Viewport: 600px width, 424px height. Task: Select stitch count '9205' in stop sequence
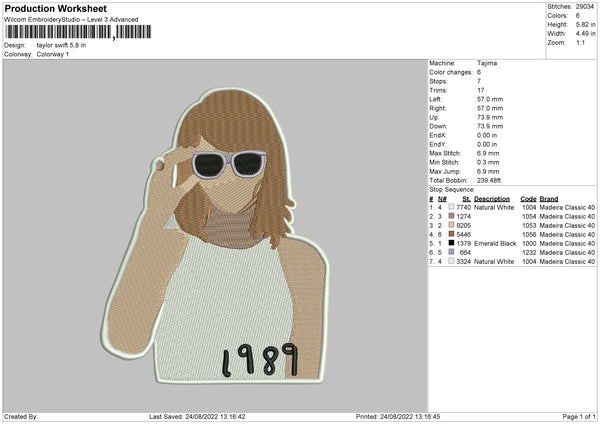click(463, 225)
